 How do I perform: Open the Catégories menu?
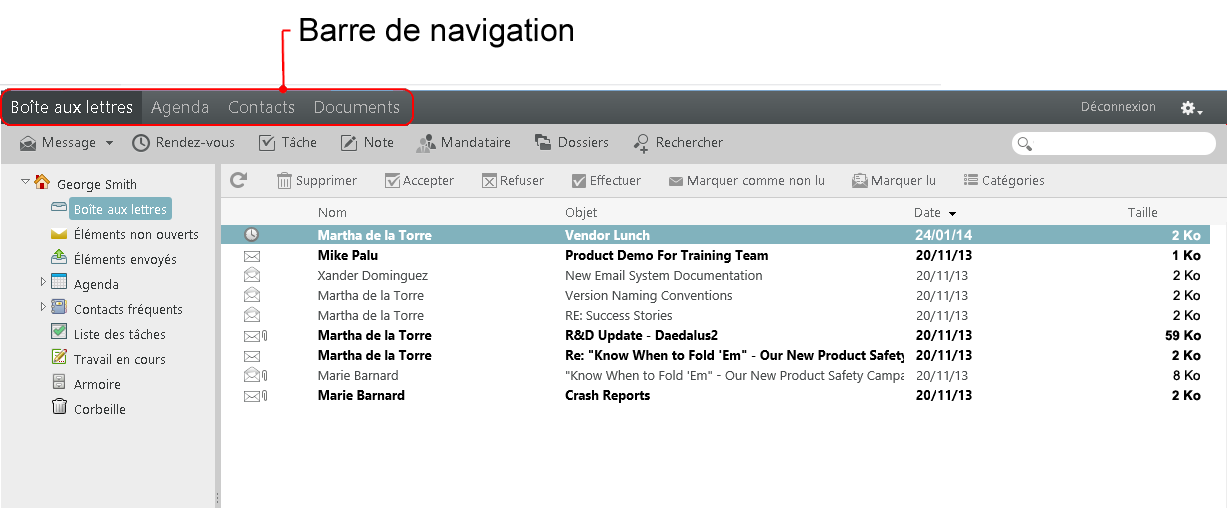(1004, 181)
